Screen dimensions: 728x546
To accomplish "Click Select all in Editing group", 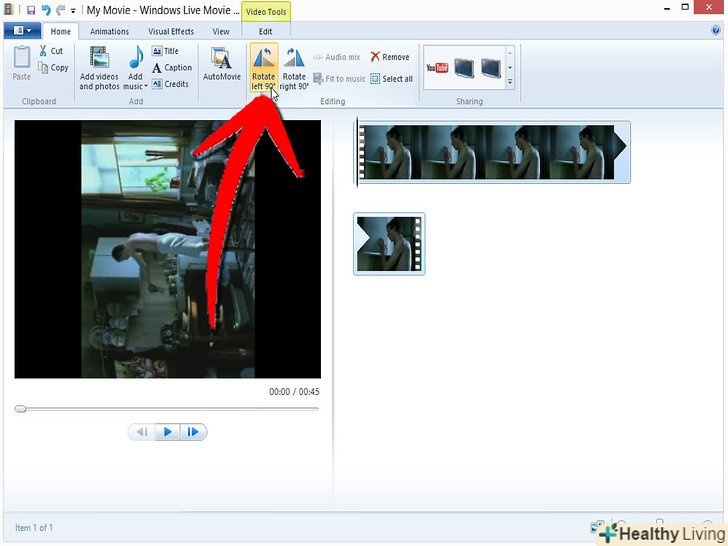I will click(391, 79).
